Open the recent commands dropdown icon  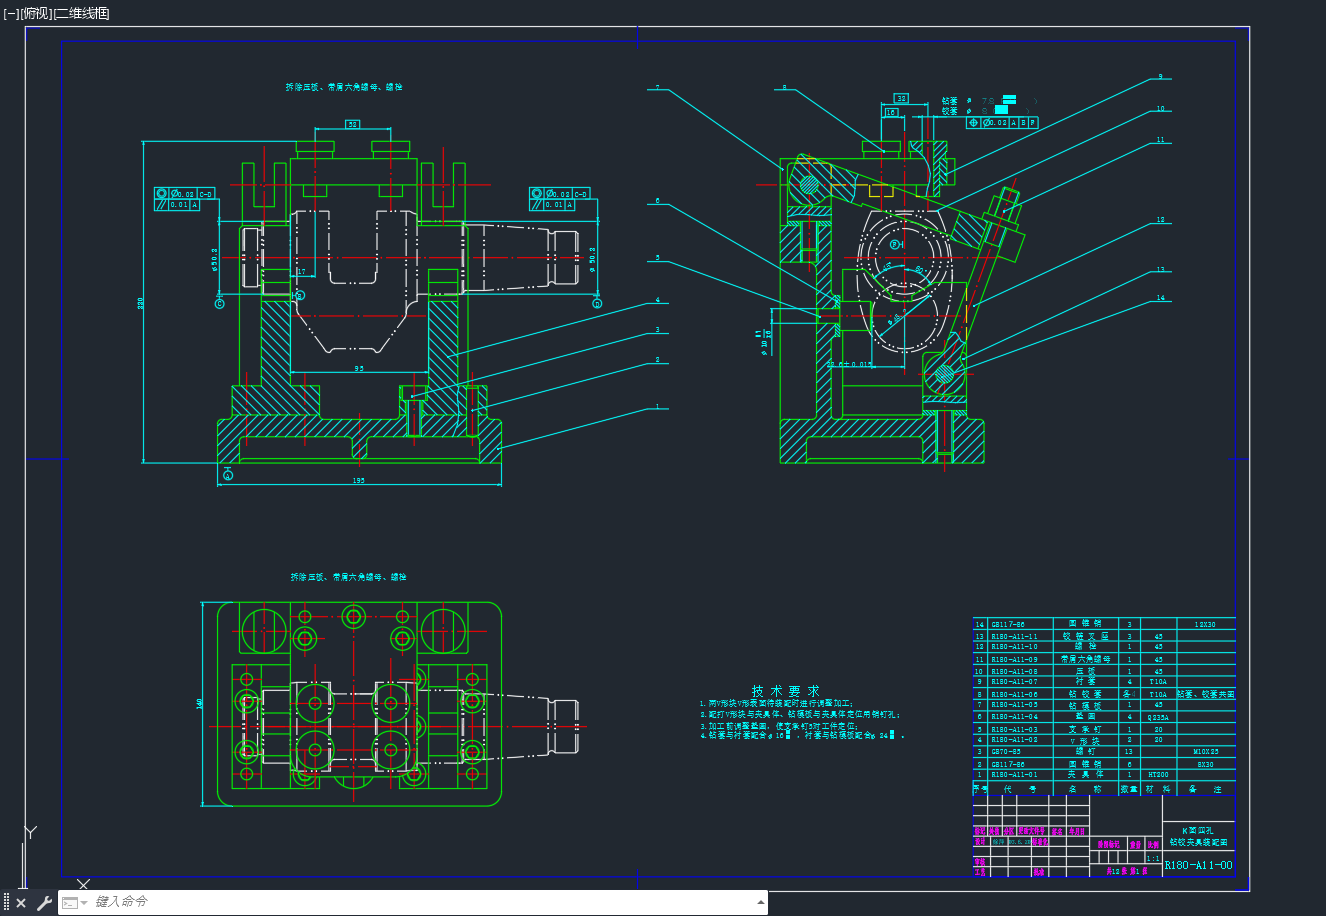[75, 903]
